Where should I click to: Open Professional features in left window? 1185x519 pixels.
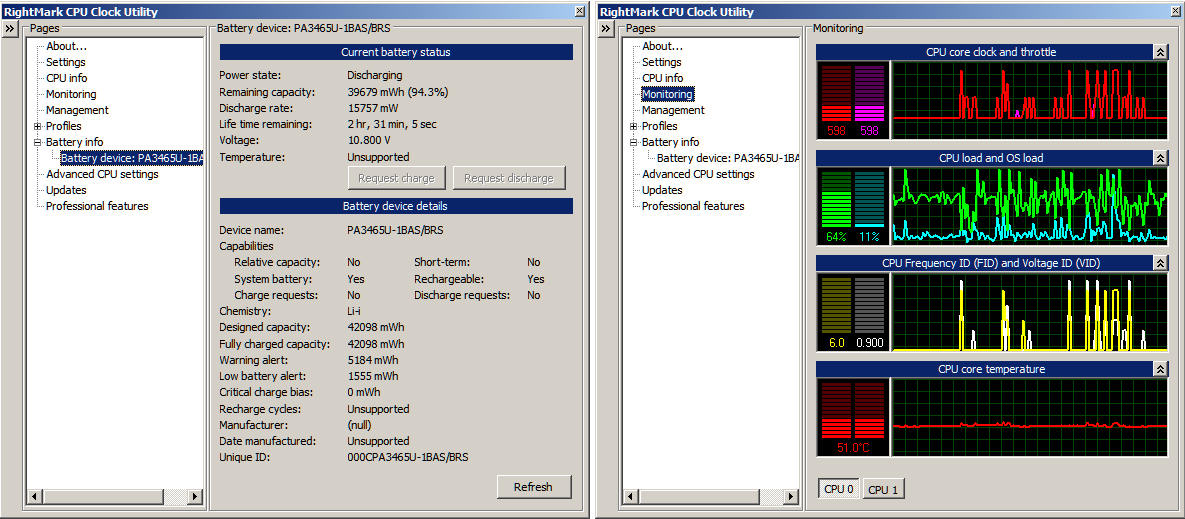(x=97, y=206)
